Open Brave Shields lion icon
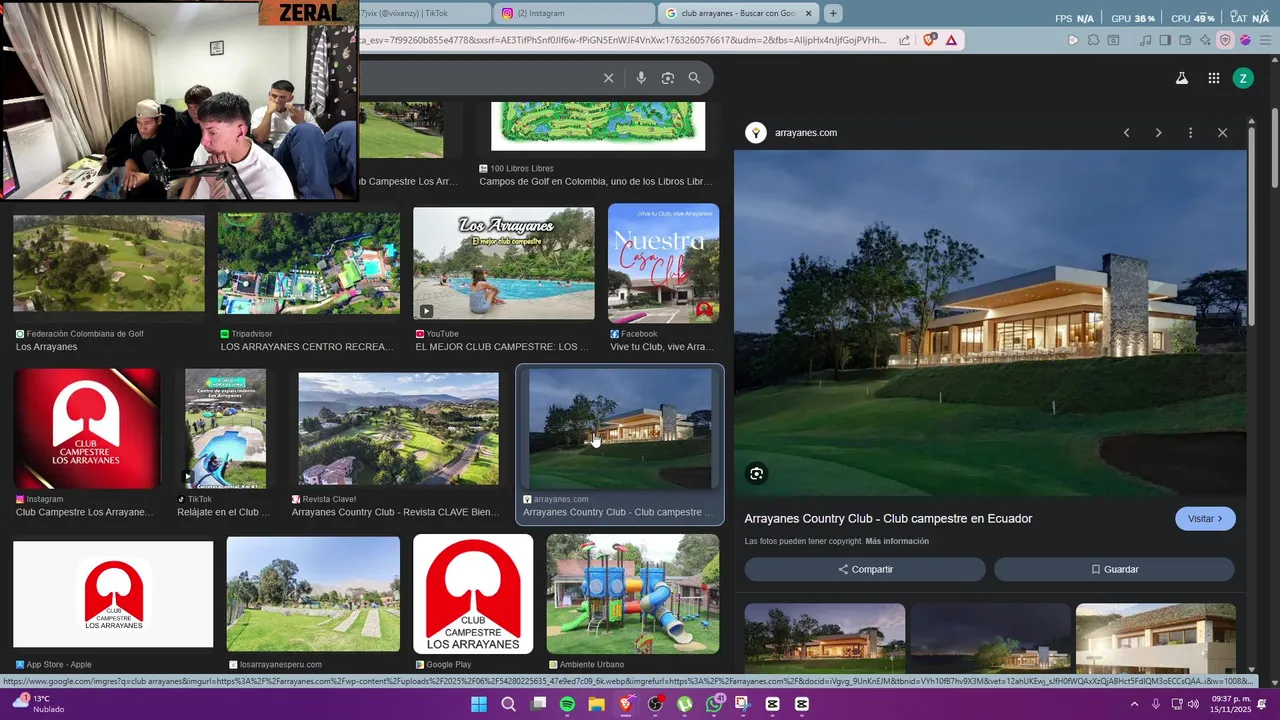The width and height of the screenshot is (1280, 720). (929, 40)
